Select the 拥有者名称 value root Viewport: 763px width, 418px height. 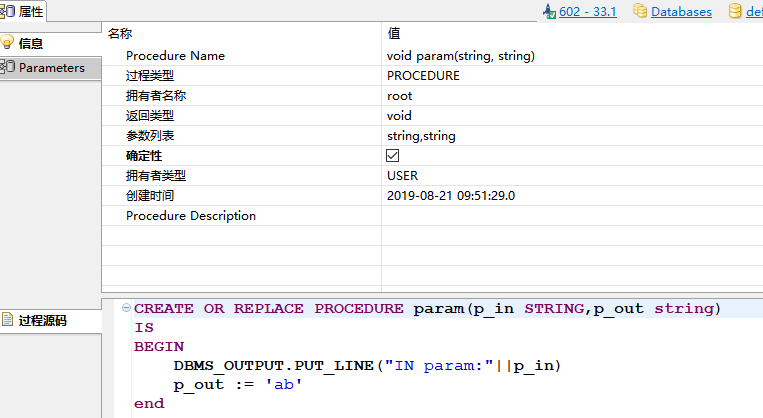[399, 96]
